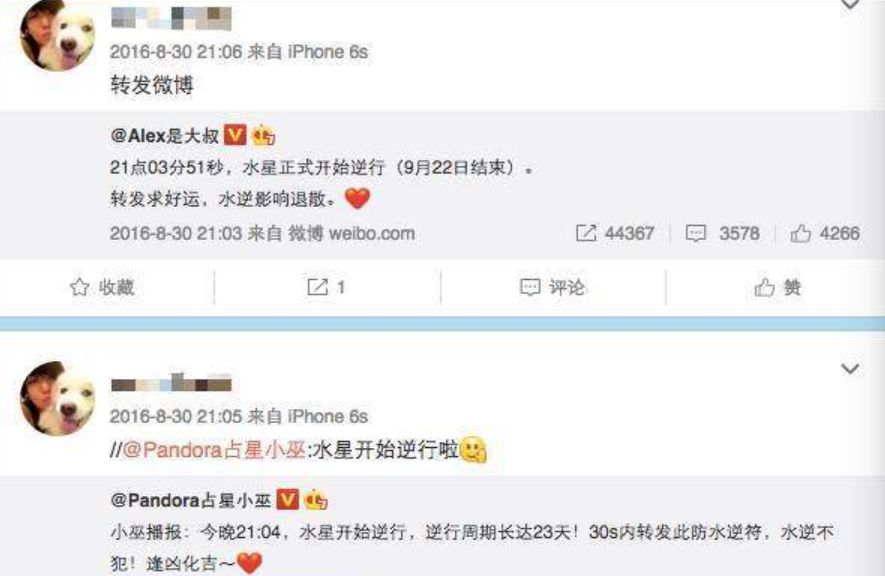
Task: Click the second post's dog avatar
Action: pyautogui.click(x=58, y=398)
